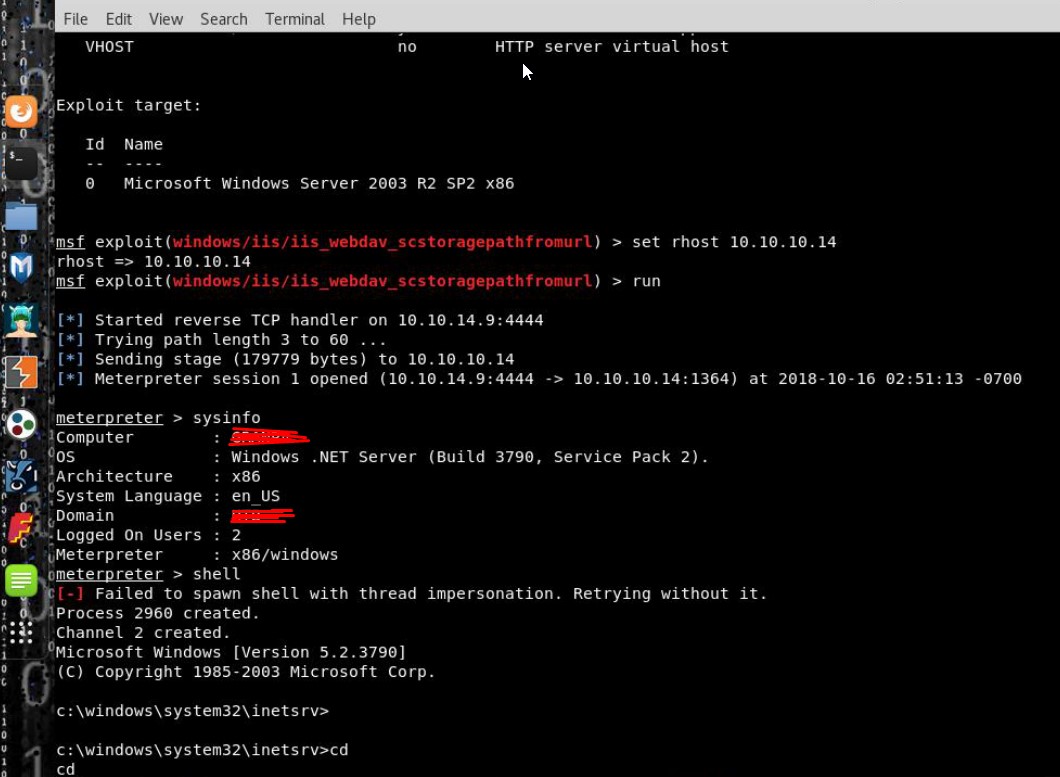Launch Burp Suite from the dock
The height and width of the screenshot is (777, 1060).
coord(21,372)
